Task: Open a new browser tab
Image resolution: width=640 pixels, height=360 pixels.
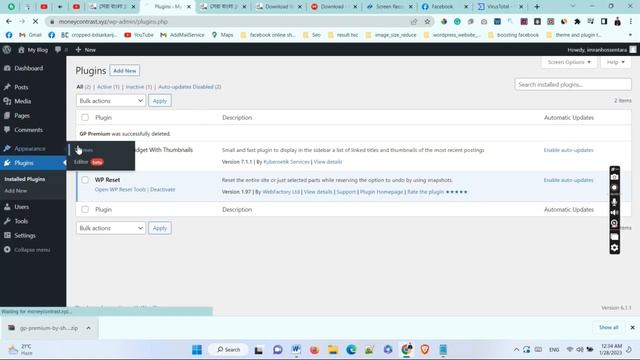Action: coord(537,7)
